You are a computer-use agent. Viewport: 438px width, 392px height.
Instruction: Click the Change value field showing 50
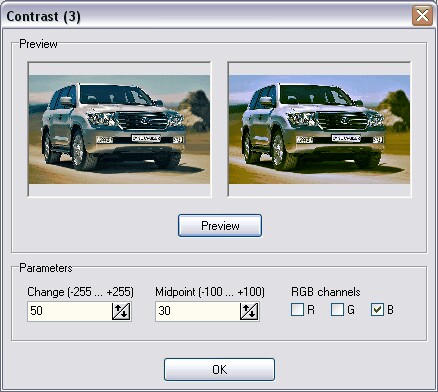pyautogui.click(x=69, y=311)
